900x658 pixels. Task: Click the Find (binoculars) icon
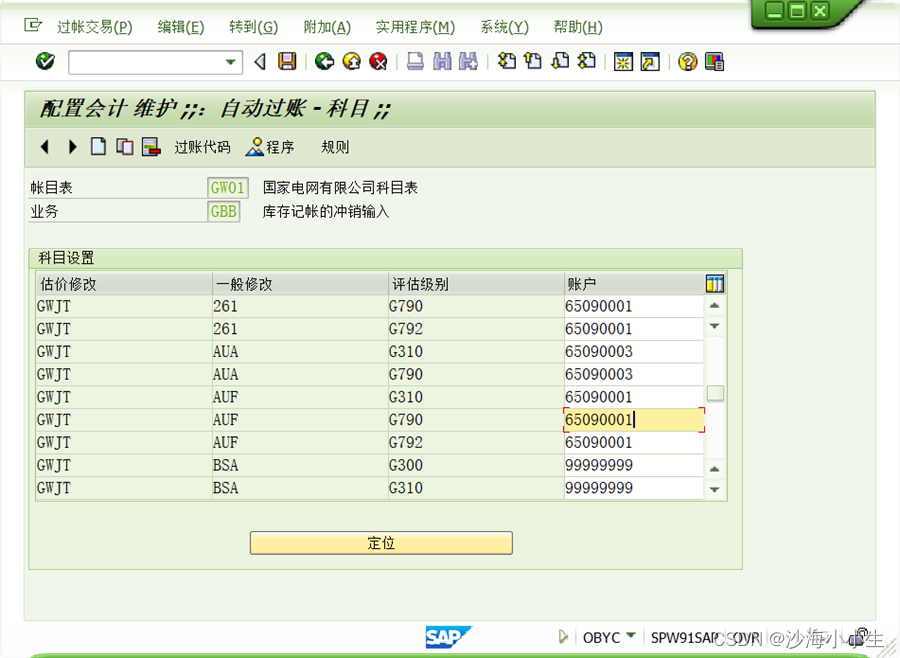(x=440, y=61)
